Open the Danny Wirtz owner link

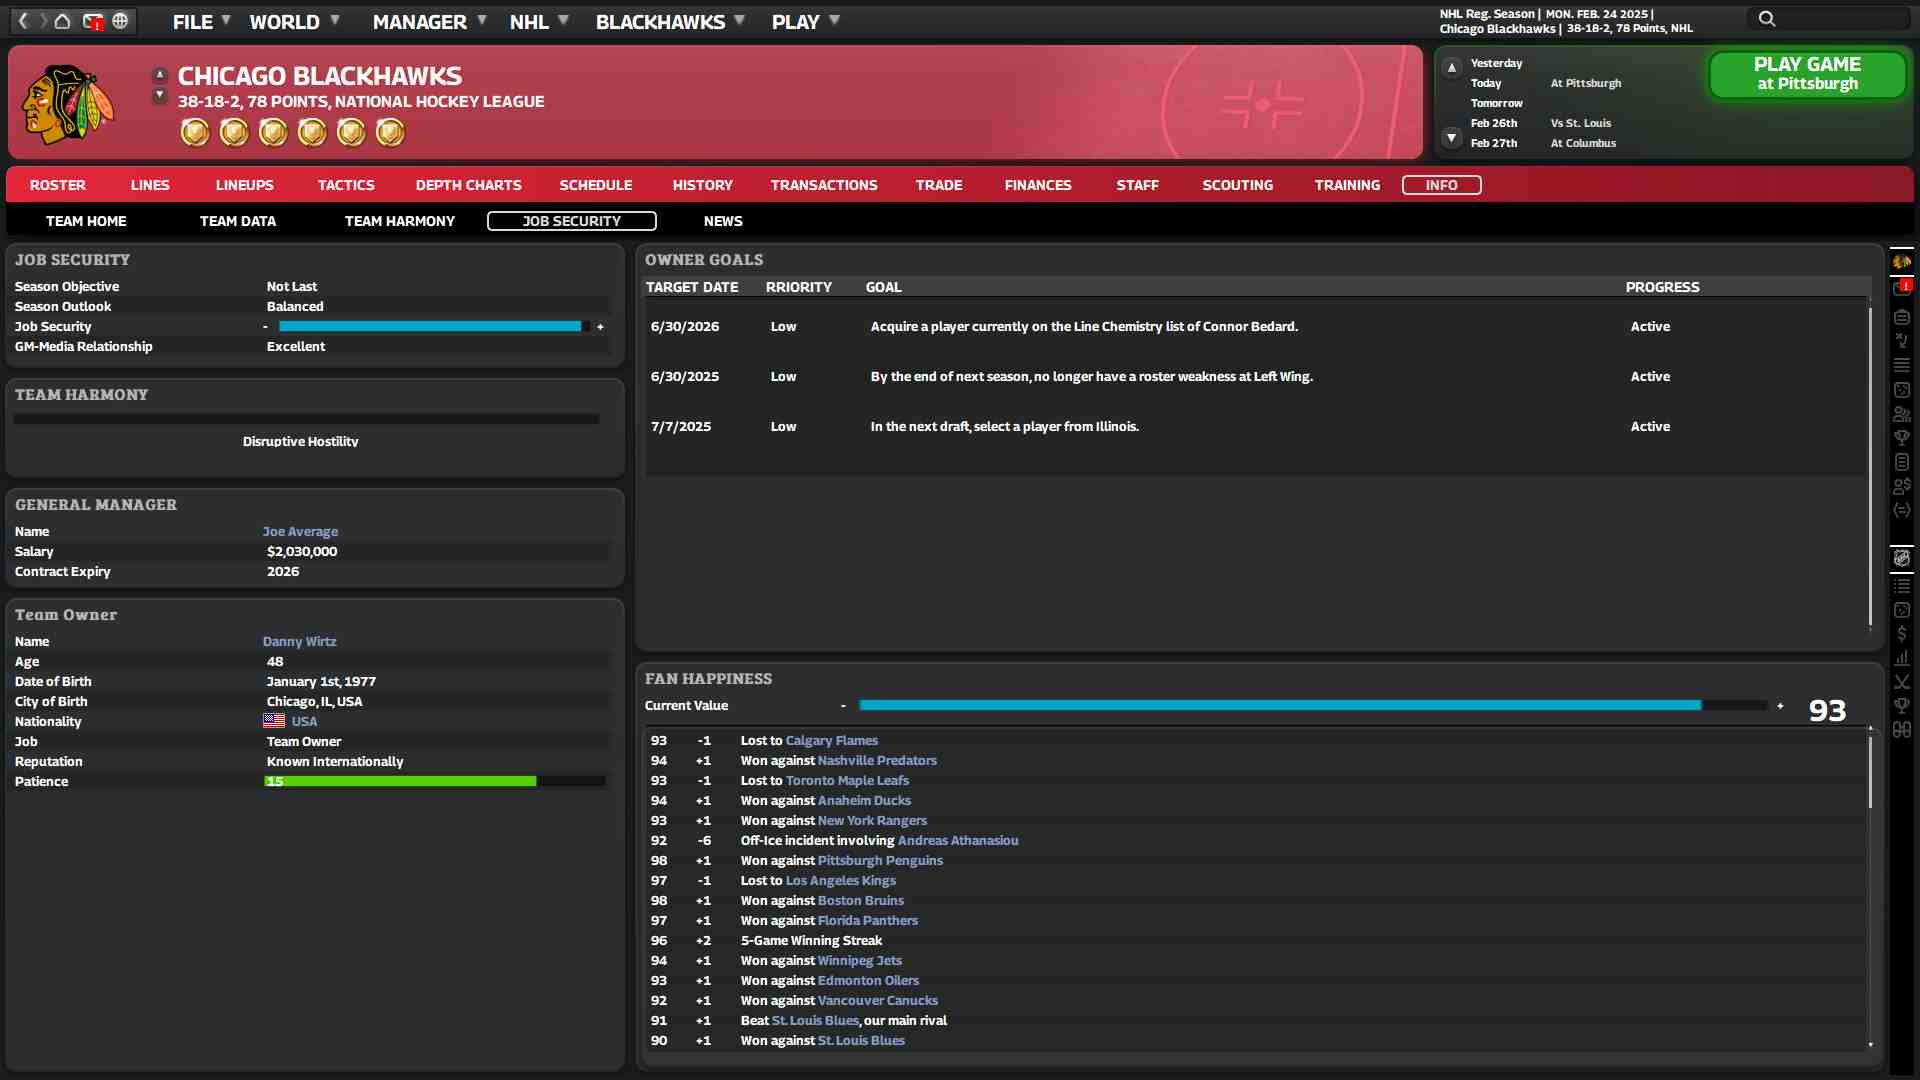click(299, 642)
